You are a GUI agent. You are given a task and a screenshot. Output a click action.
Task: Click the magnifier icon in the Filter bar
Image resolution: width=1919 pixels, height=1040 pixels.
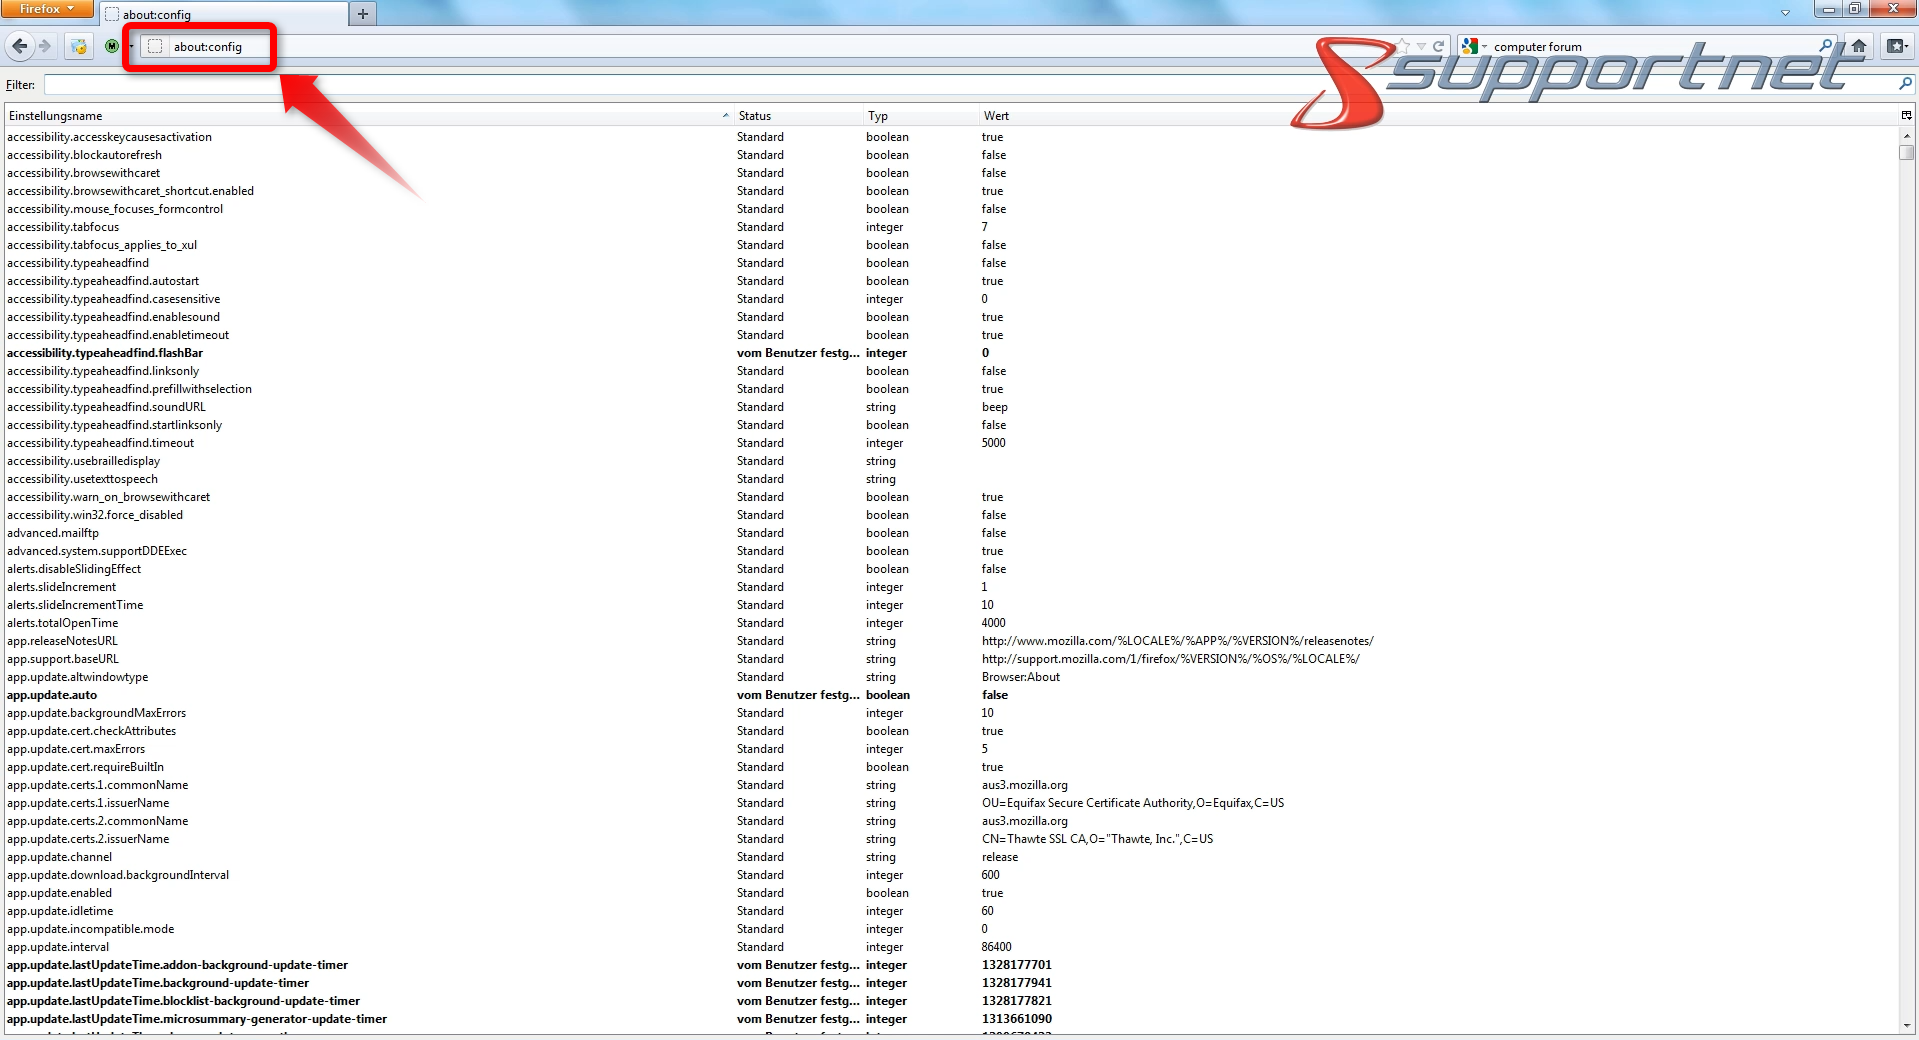click(x=1905, y=85)
